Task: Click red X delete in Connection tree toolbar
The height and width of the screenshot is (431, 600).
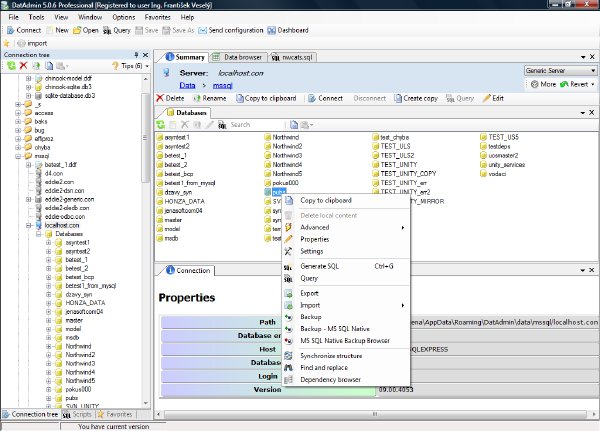Action: point(24,66)
